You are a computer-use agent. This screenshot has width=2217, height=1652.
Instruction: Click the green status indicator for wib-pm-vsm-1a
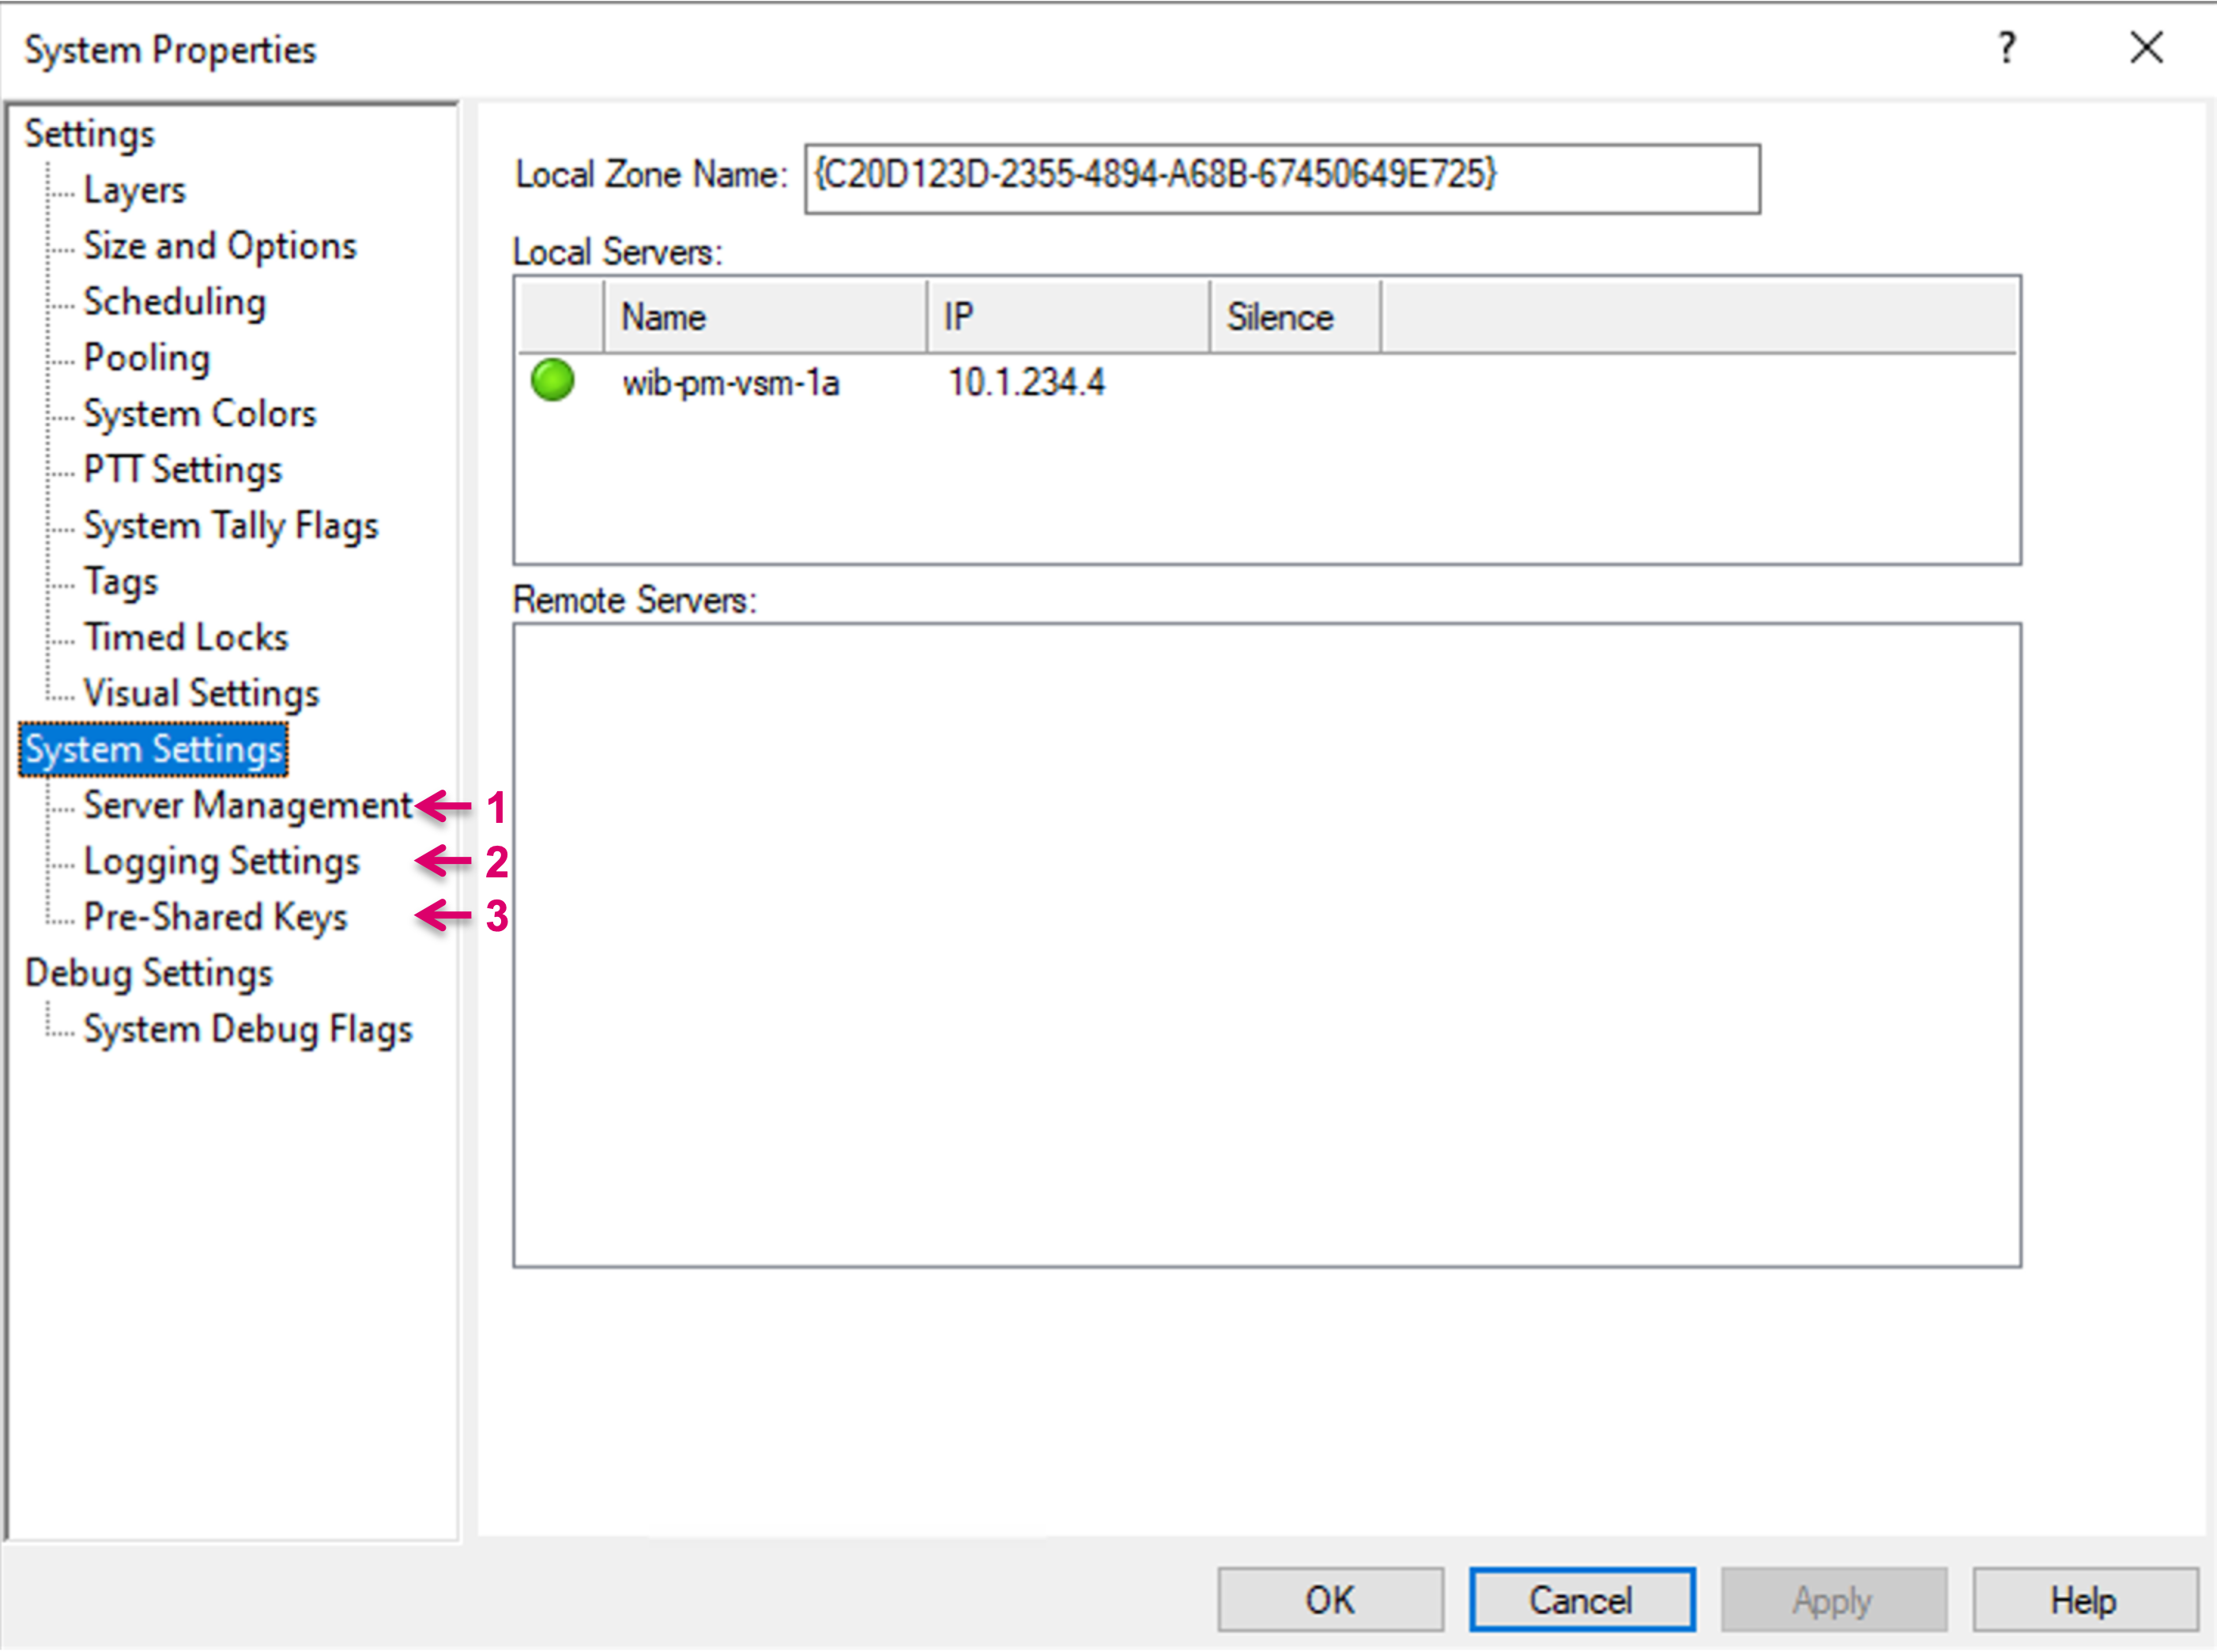coord(552,381)
